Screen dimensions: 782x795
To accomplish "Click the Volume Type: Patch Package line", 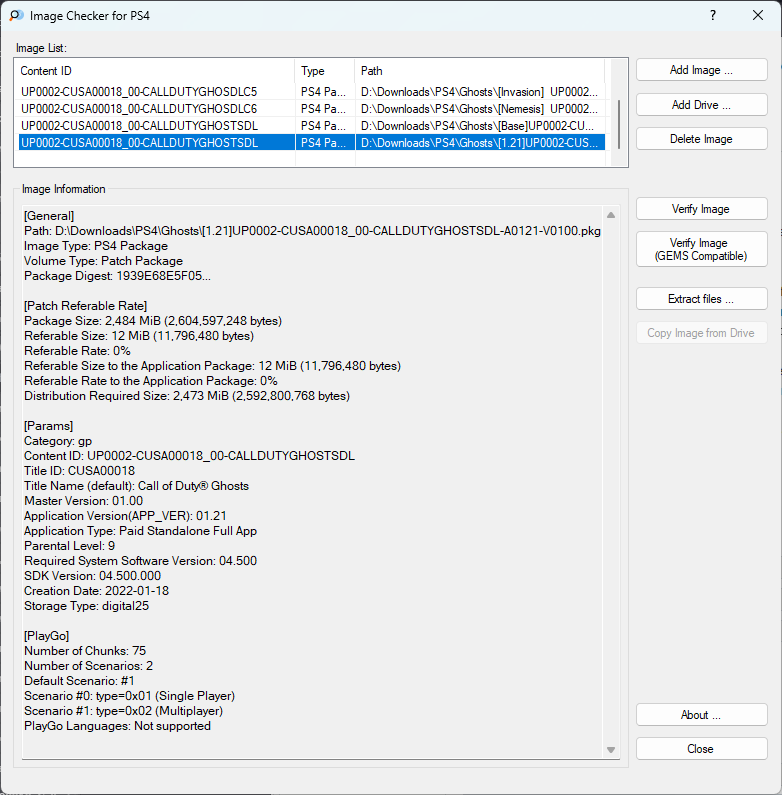I will point(103,261).
